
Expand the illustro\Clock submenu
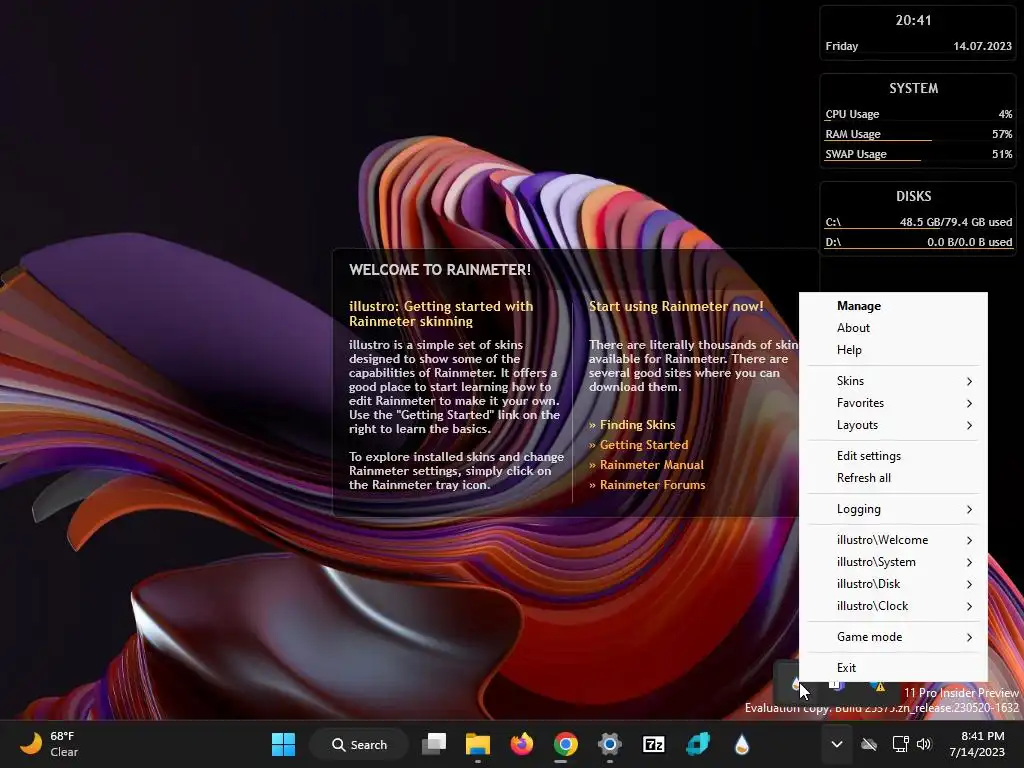[893, 606]
